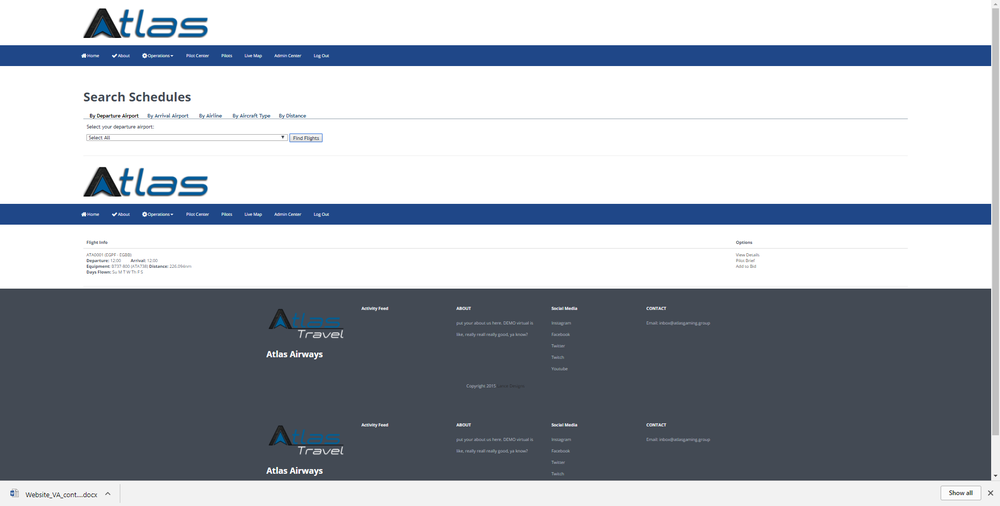Open Live Map in the top navigation bar
This screenshot has width=1000, height=506.
(x=253, y=56)
